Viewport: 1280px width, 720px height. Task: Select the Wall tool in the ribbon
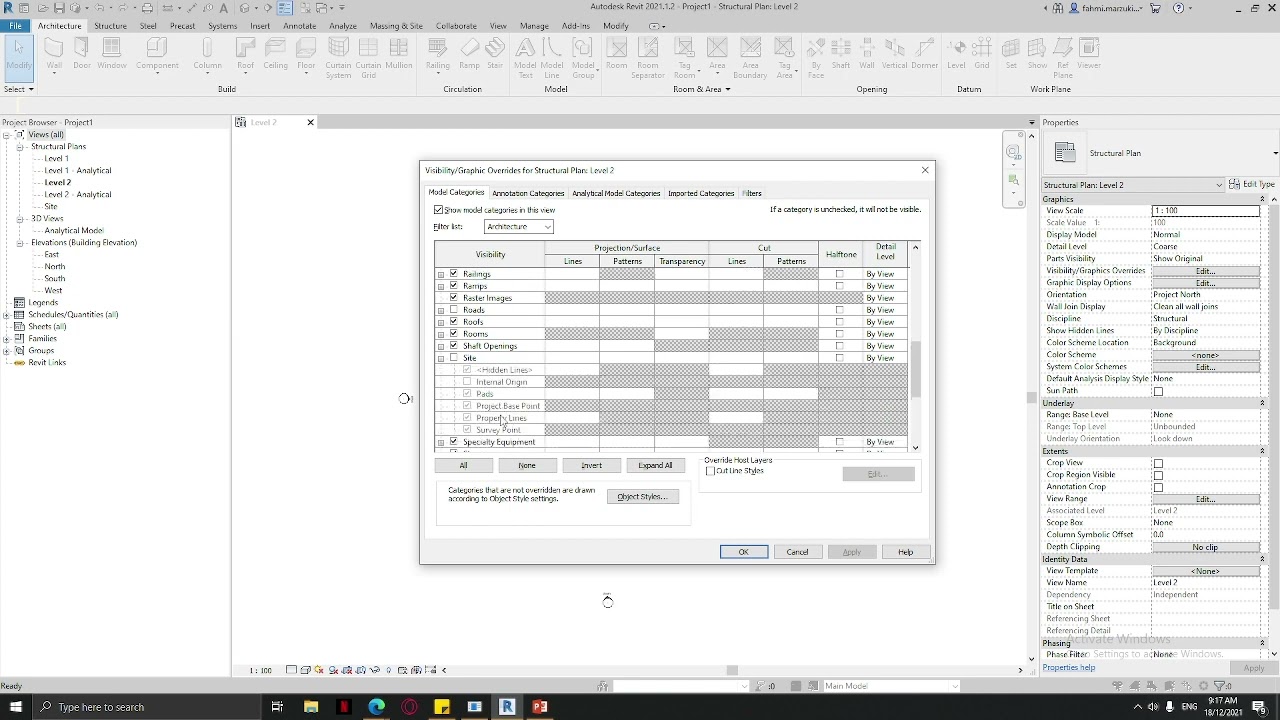[x=54, y=53]
